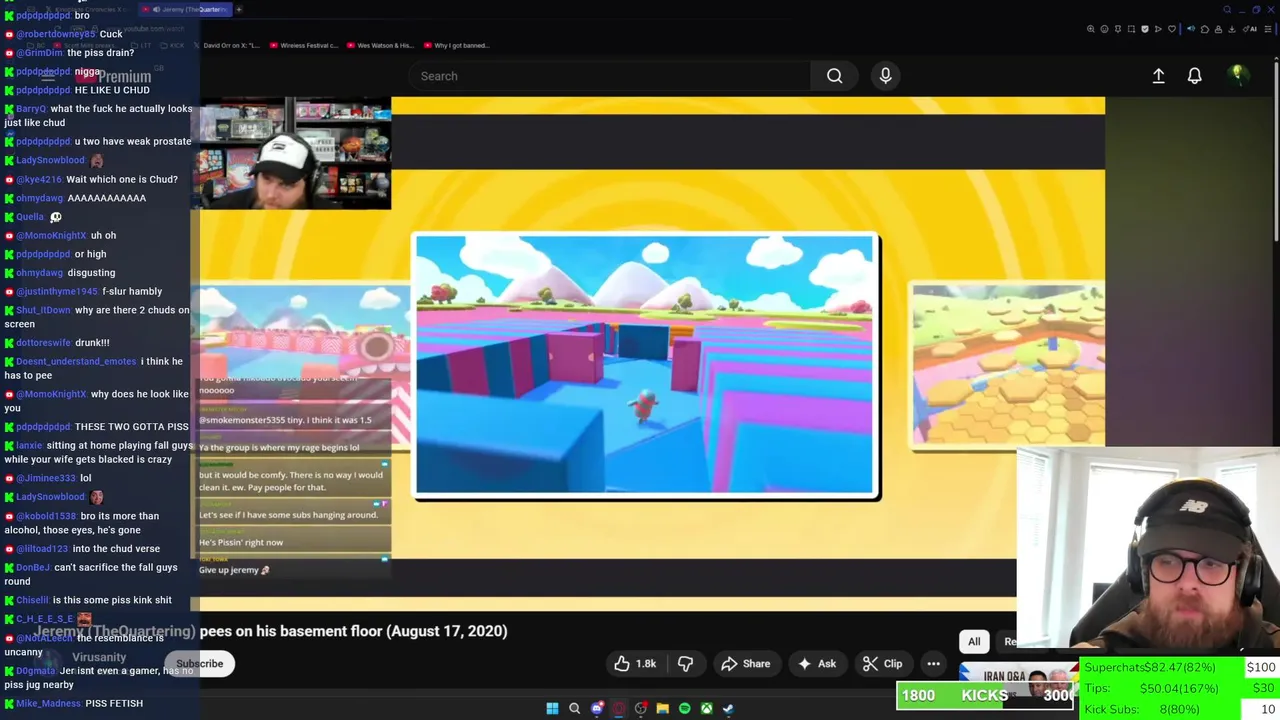1280x720 pixels.
Task: Click the browser pin toolbar icon
Action: 1118,29
